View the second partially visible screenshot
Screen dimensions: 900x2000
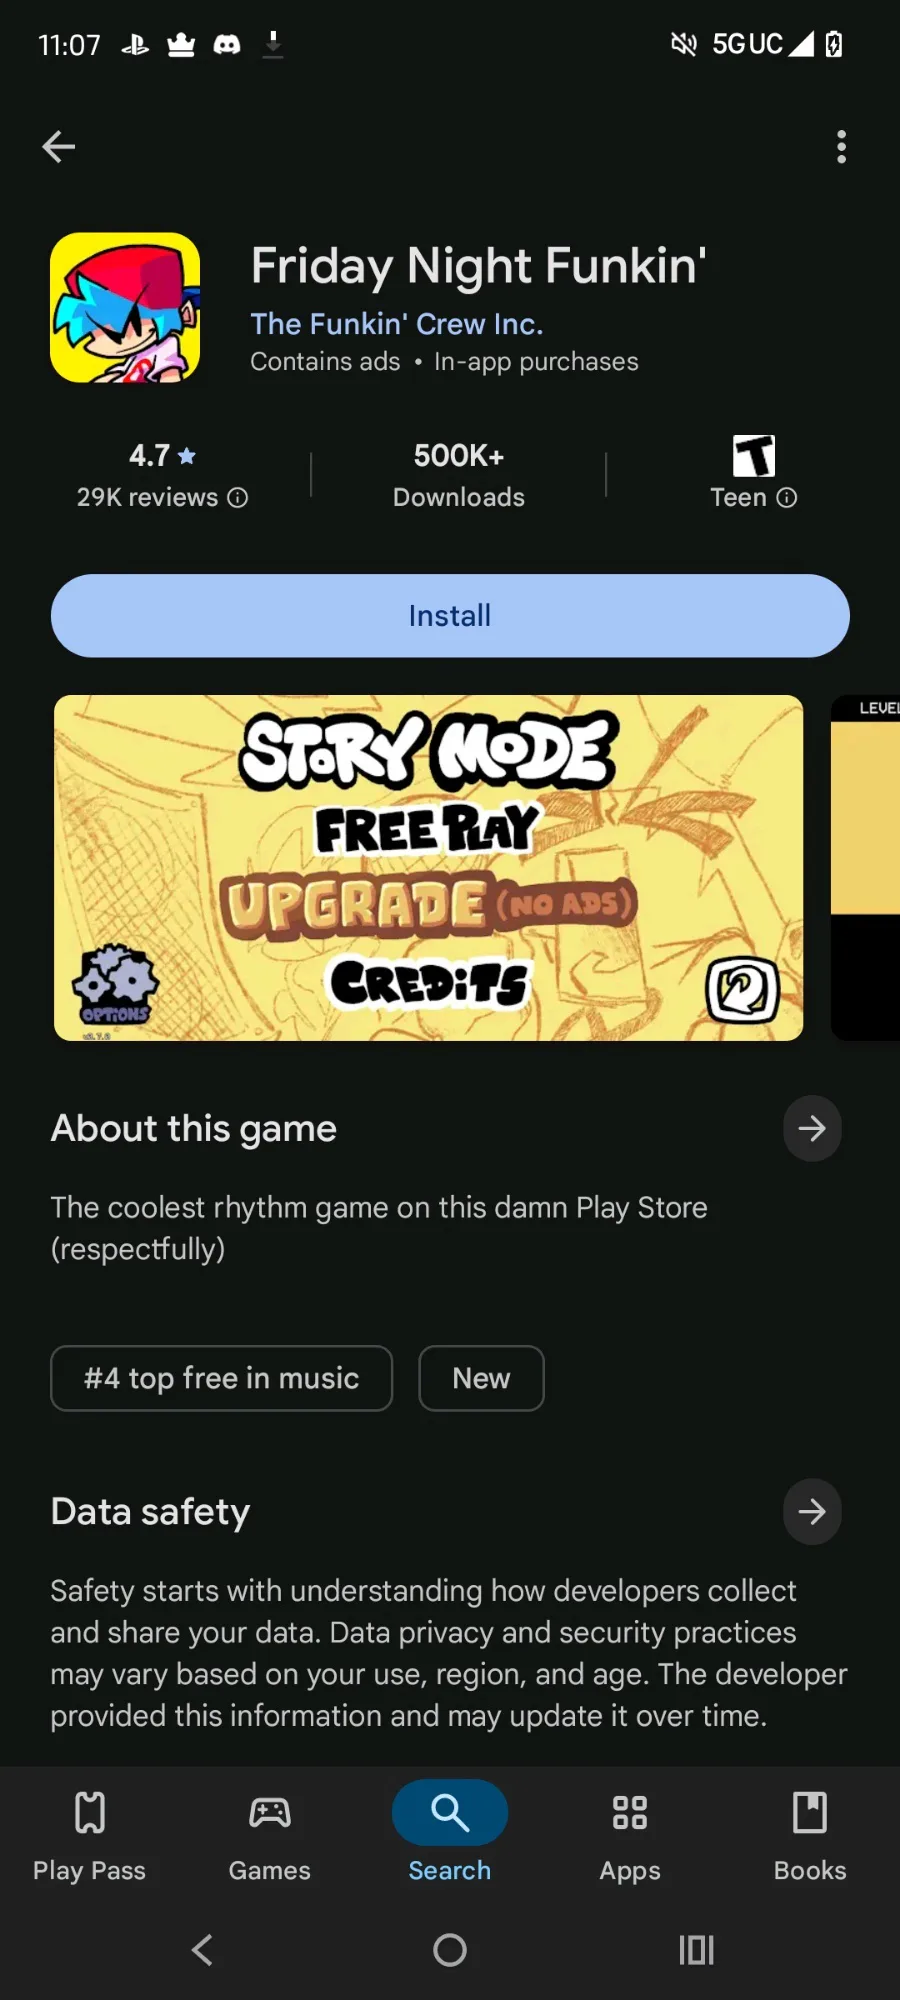(x=866, y=868)
